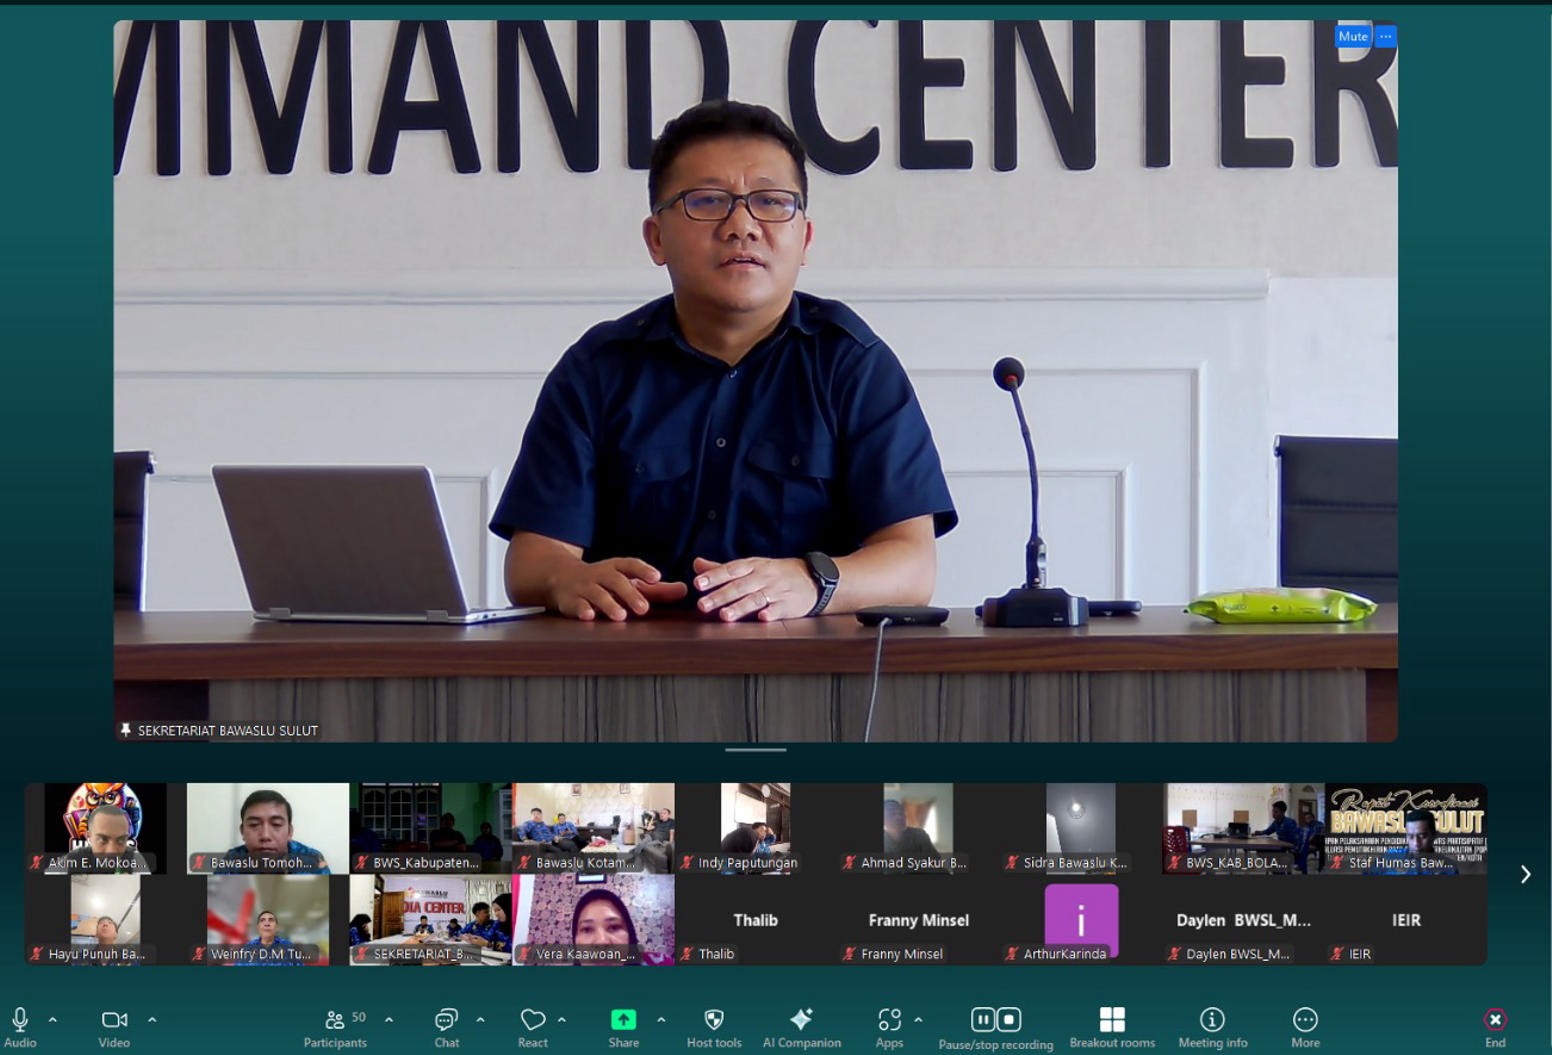End the meeting

tap(1495, 1021)
